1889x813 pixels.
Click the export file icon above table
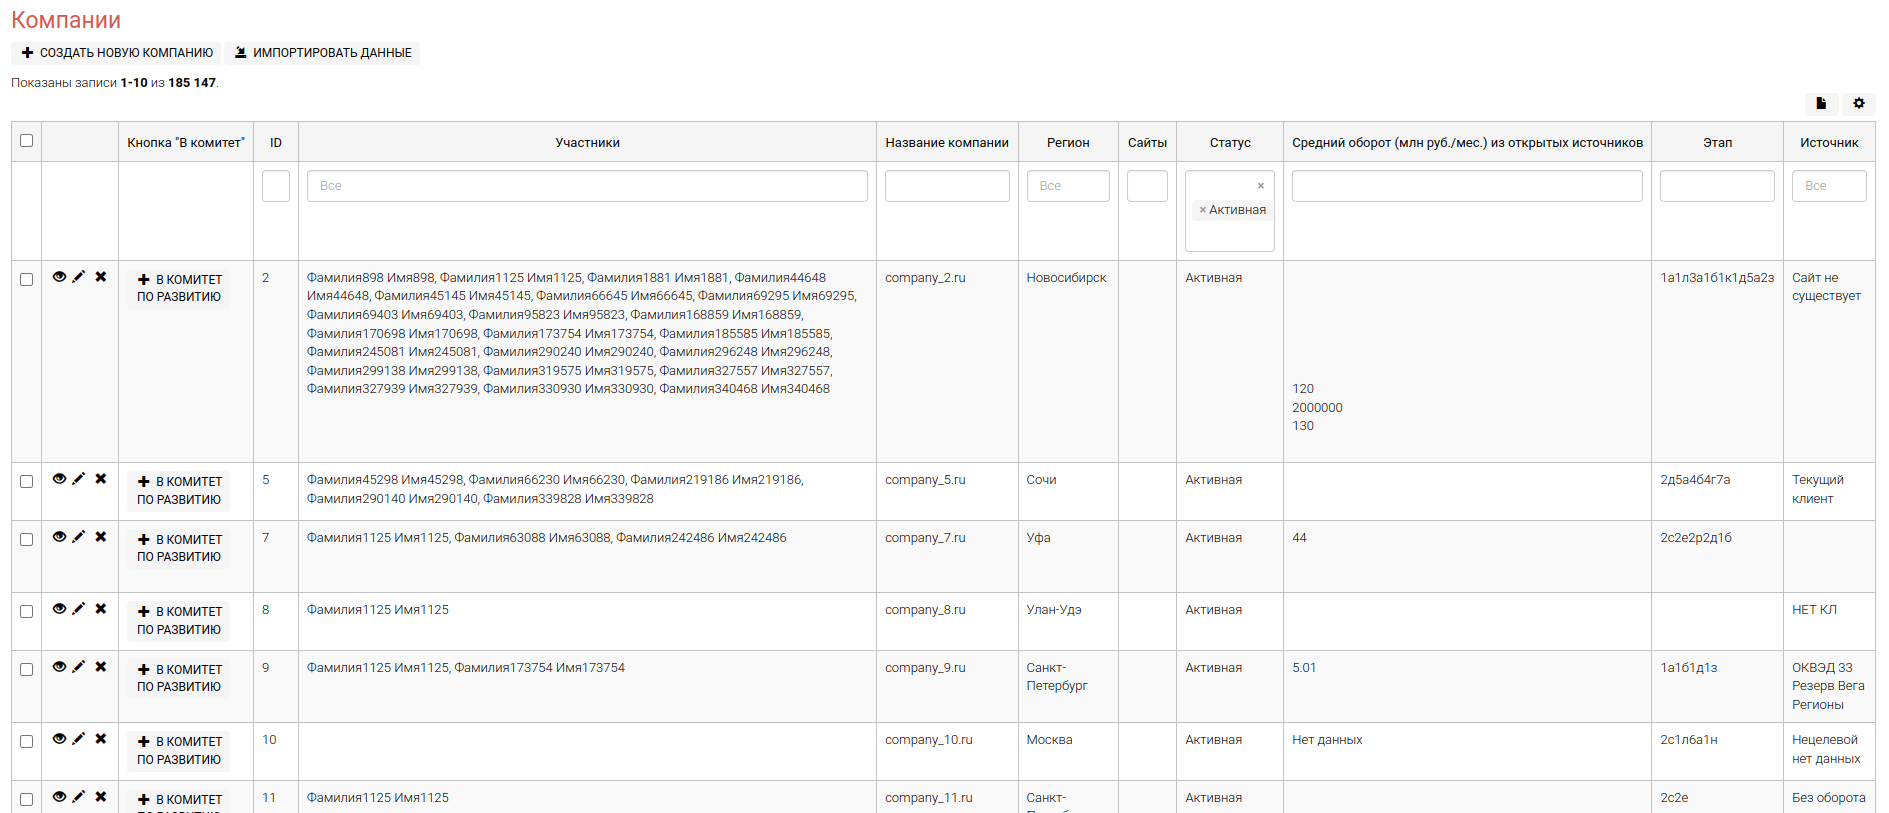pyautogui.click(x=1820, y=103)
